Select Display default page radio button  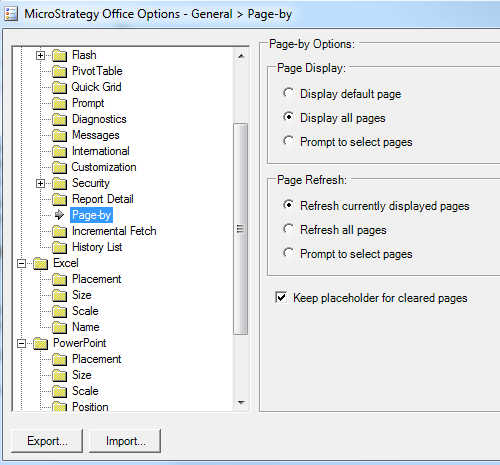coord(289,93)
